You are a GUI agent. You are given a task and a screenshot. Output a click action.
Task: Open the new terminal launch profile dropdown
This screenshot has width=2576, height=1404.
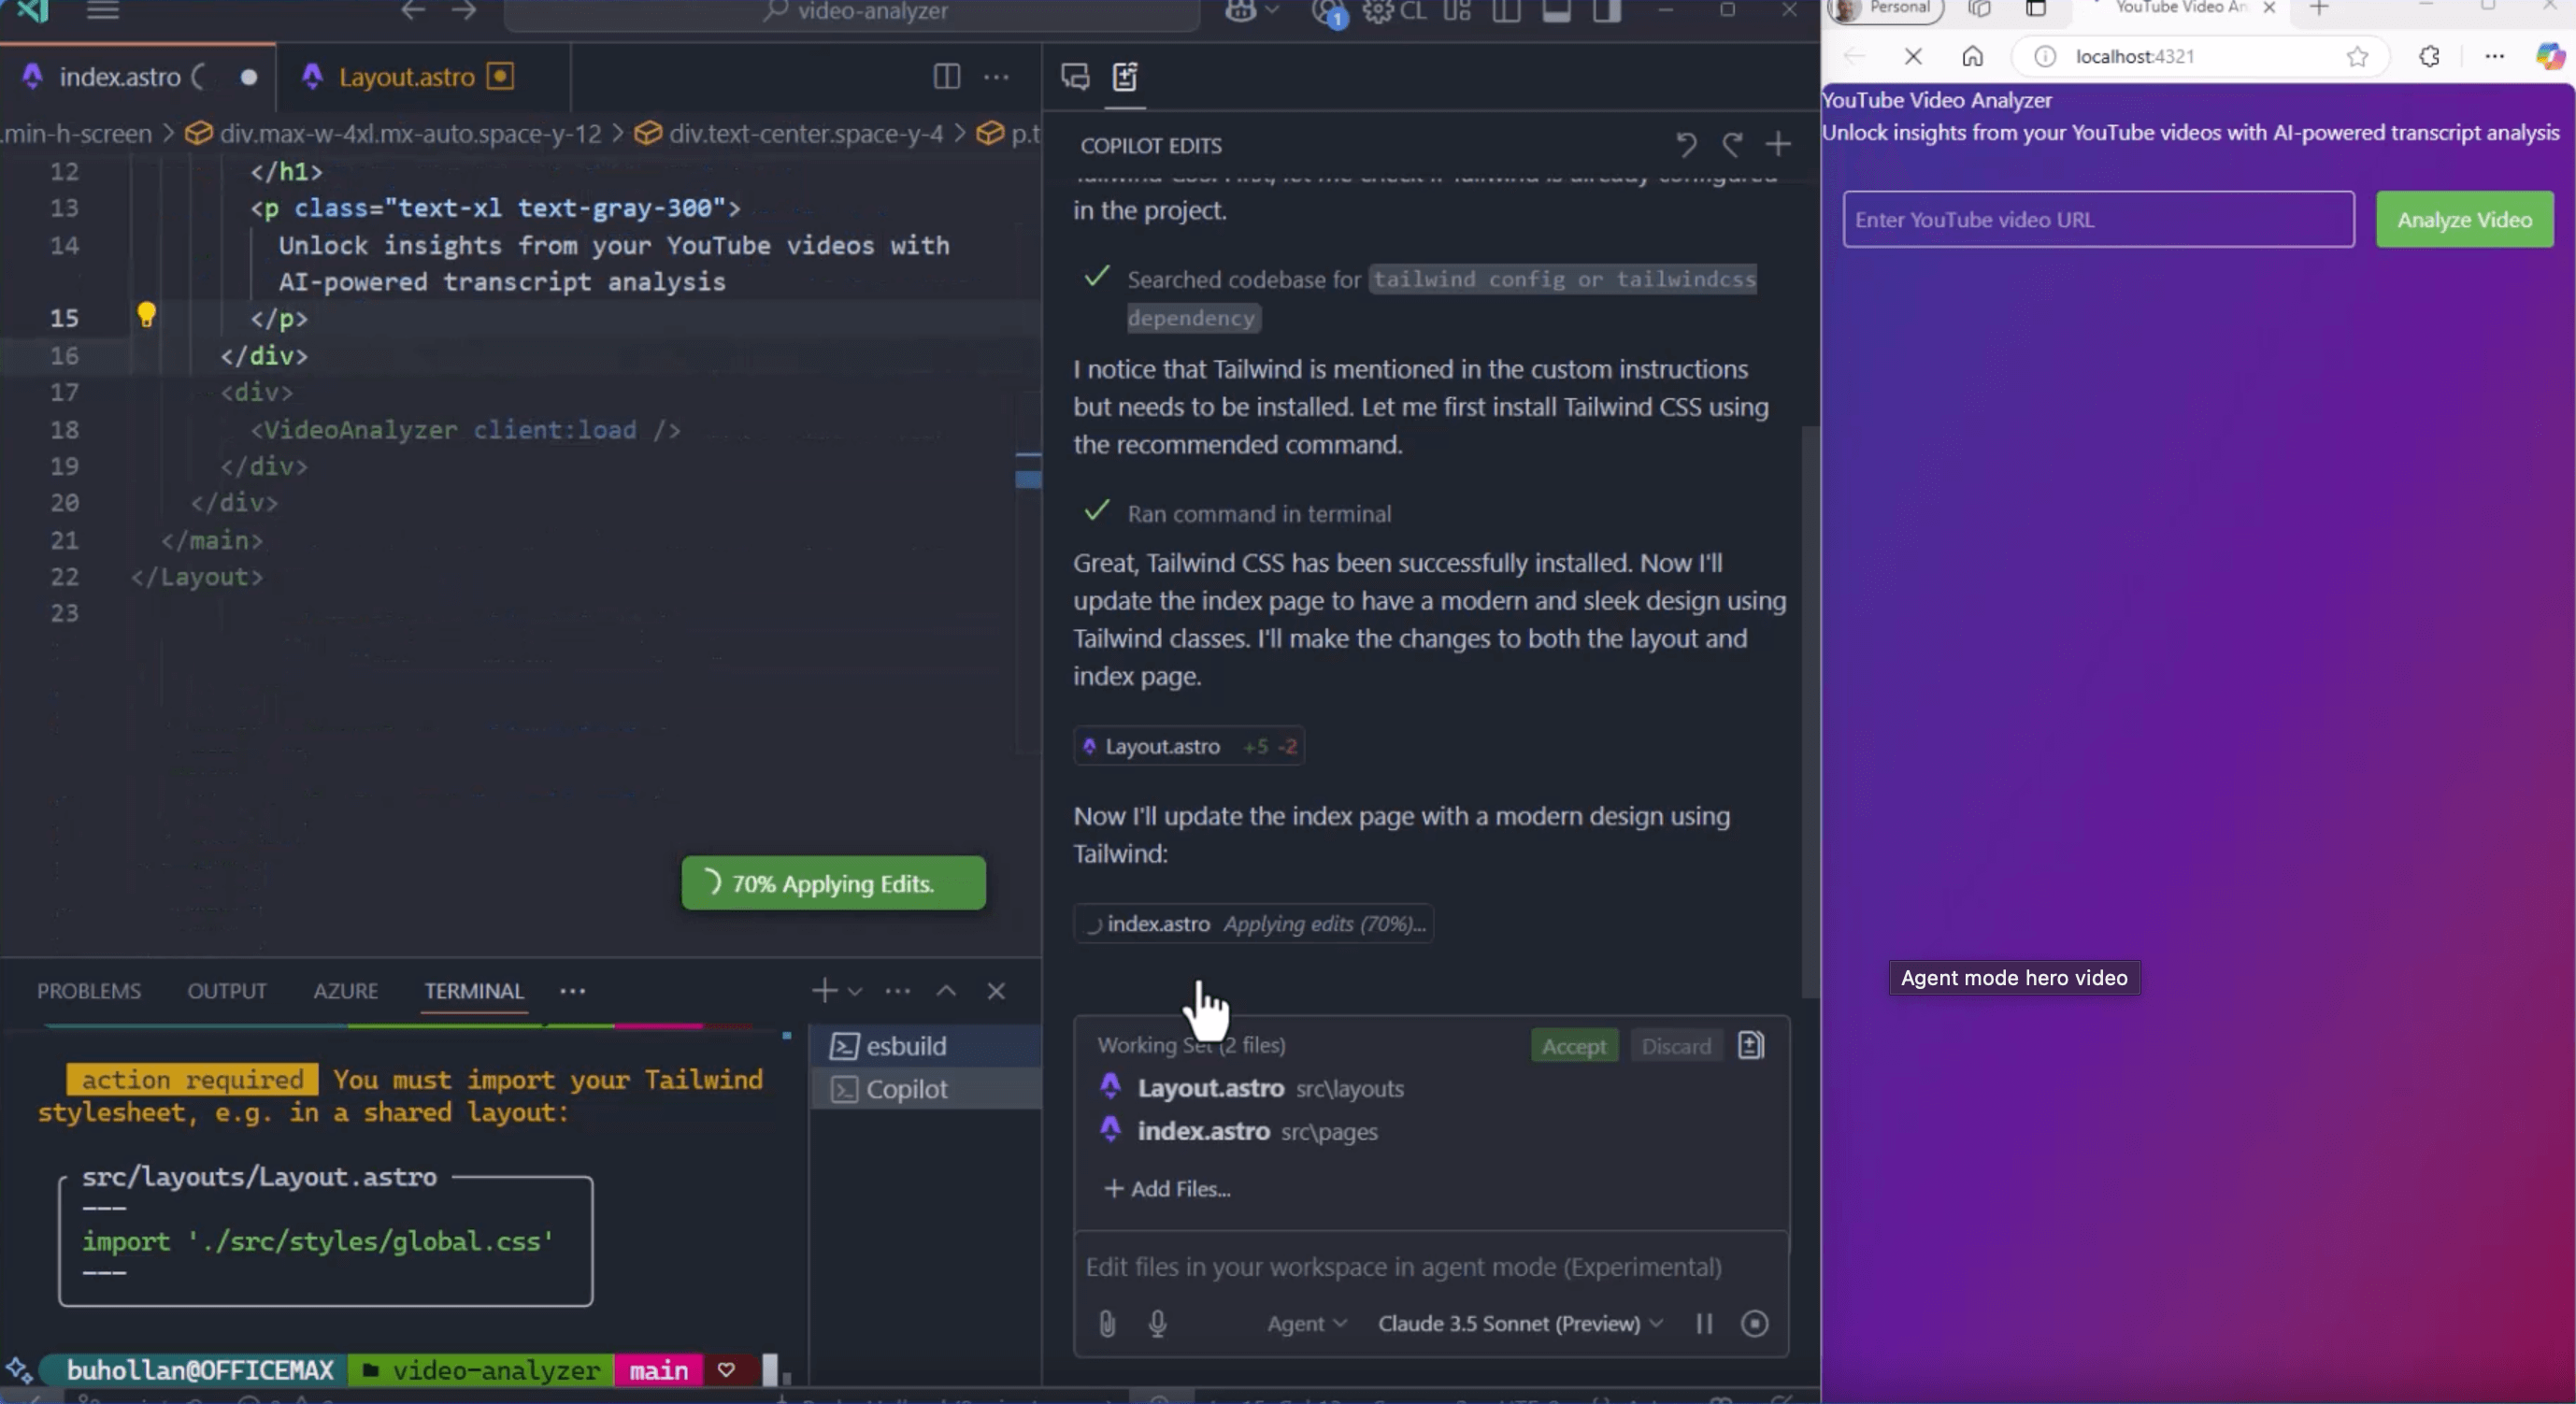coord(855,992)
